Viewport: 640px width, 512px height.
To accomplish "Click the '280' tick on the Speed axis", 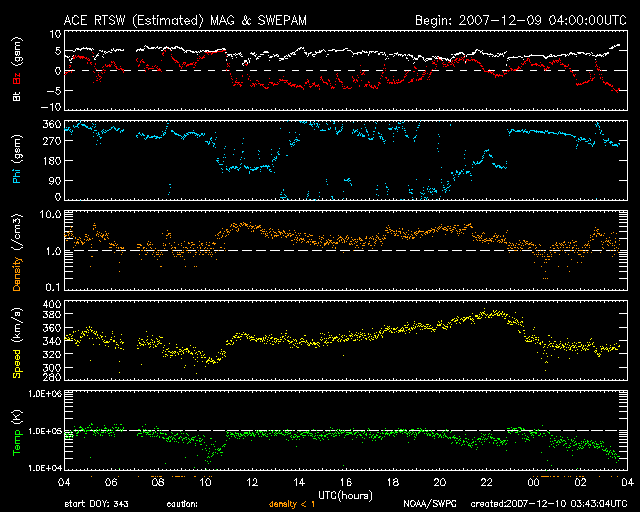I will (x=52, y=376).
